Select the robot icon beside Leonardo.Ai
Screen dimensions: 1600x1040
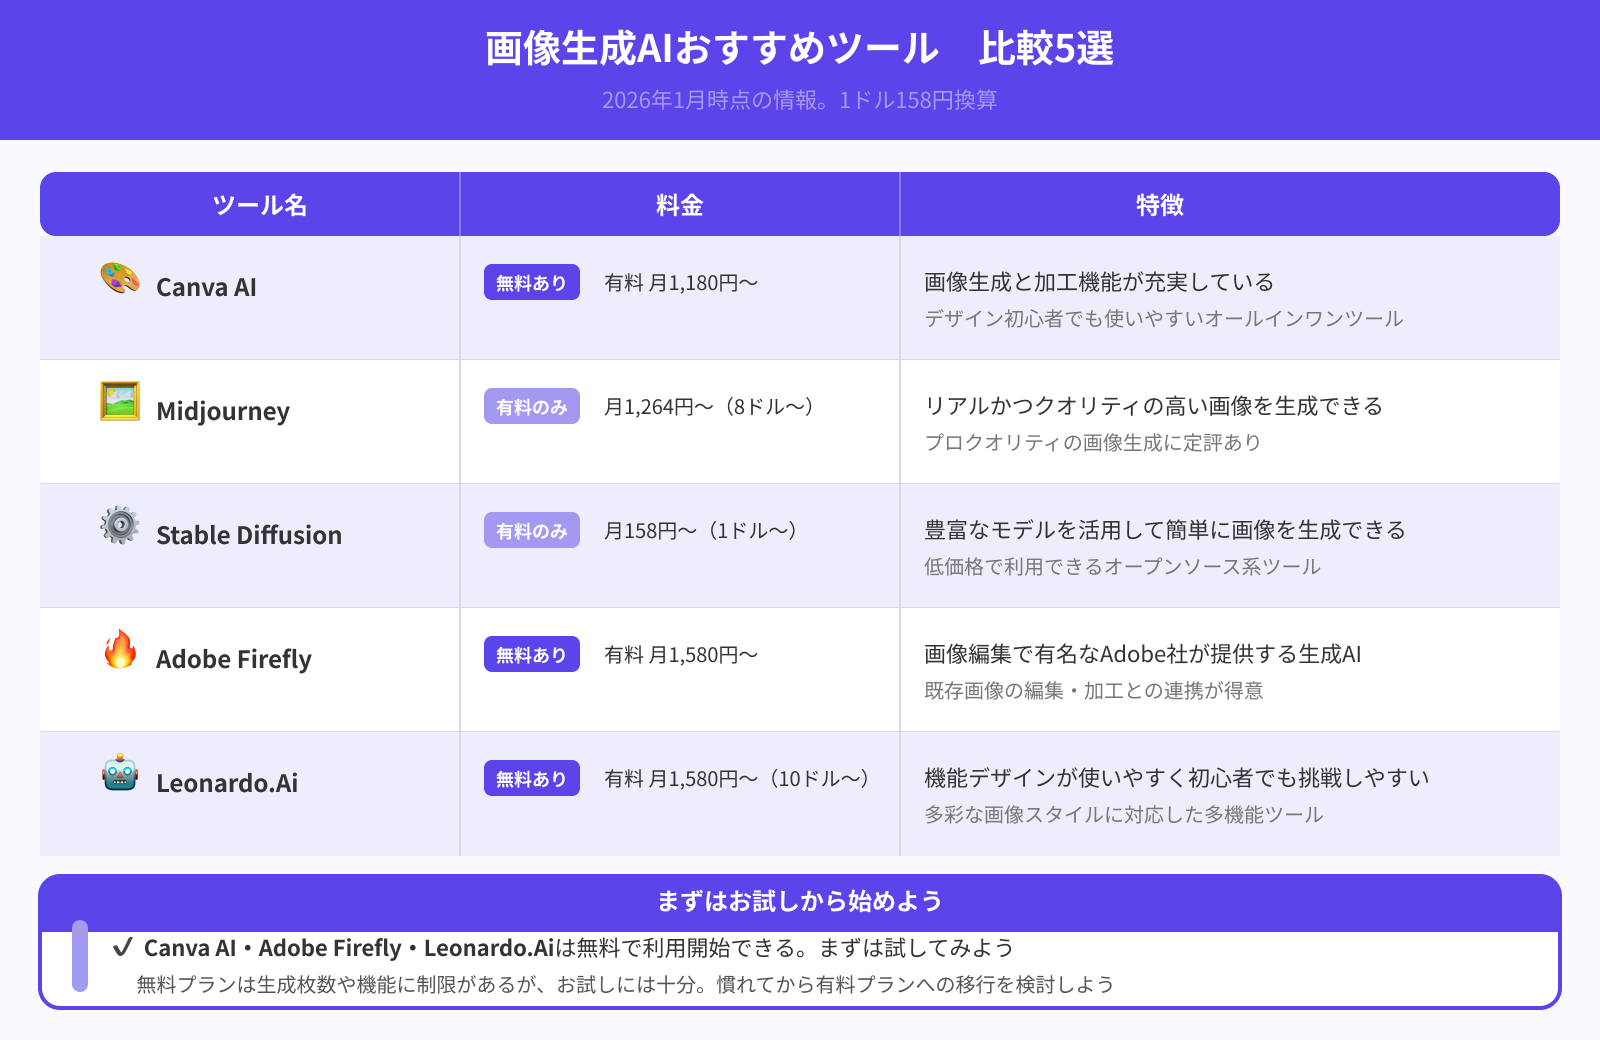[x=119, y=777]
